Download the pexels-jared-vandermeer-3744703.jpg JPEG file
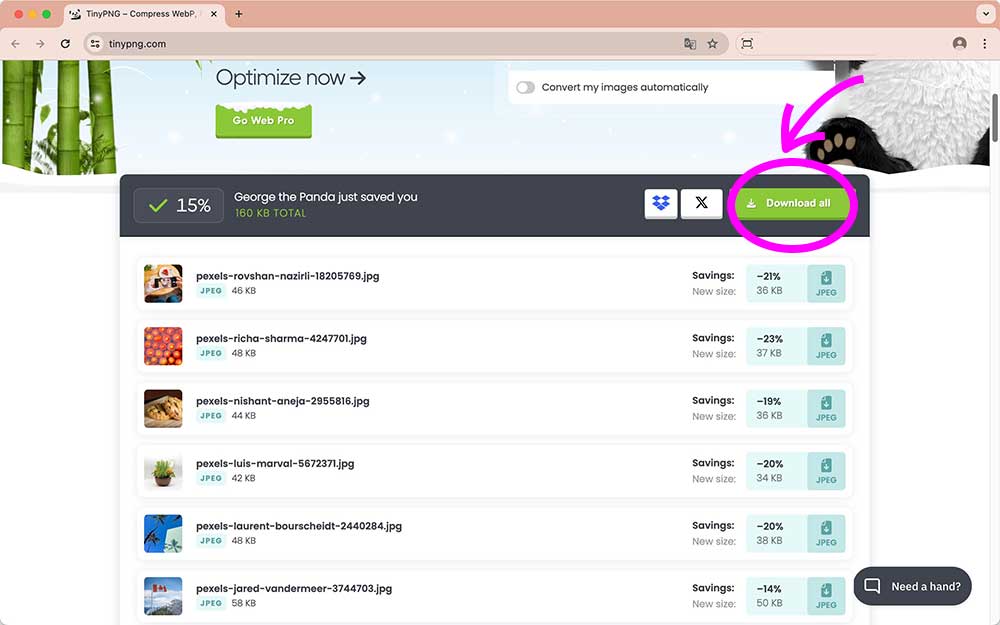Screen dimensions: 1000x625 point(826,596)
